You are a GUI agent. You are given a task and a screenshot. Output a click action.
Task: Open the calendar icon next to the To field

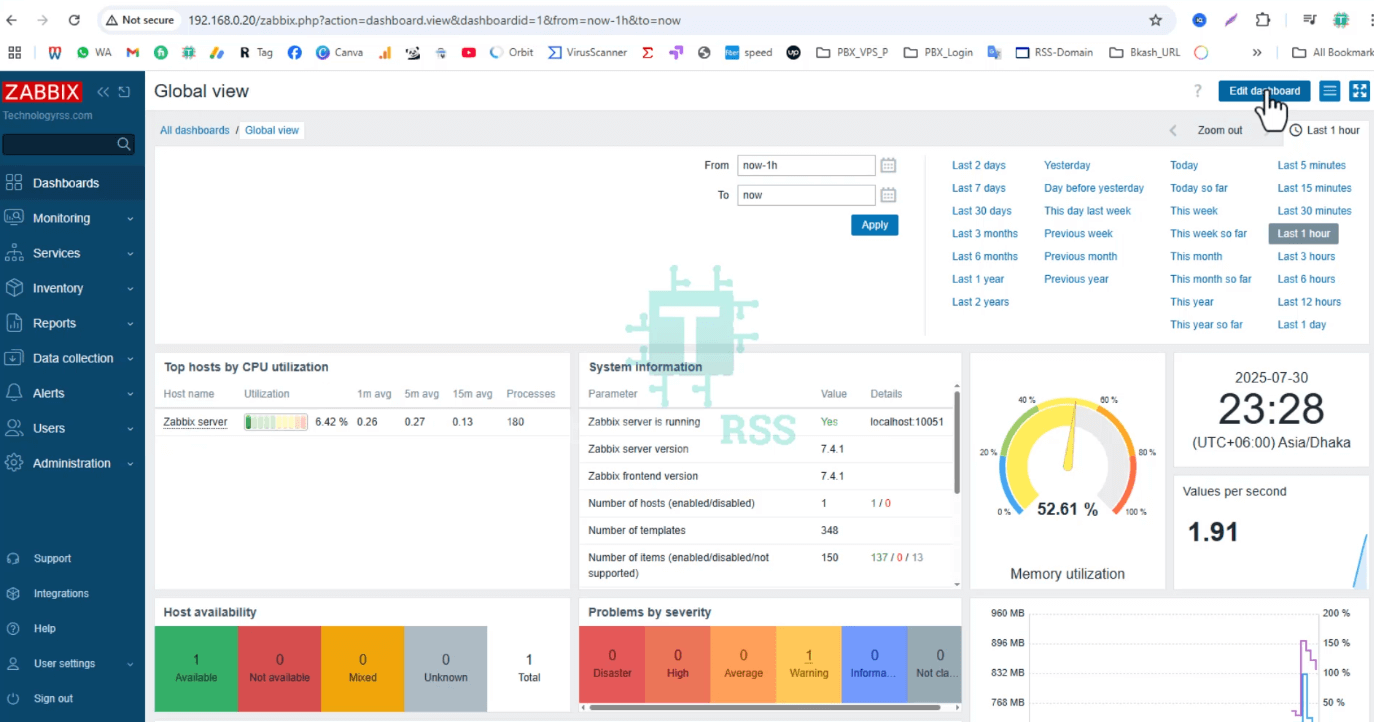coord(888,195)
